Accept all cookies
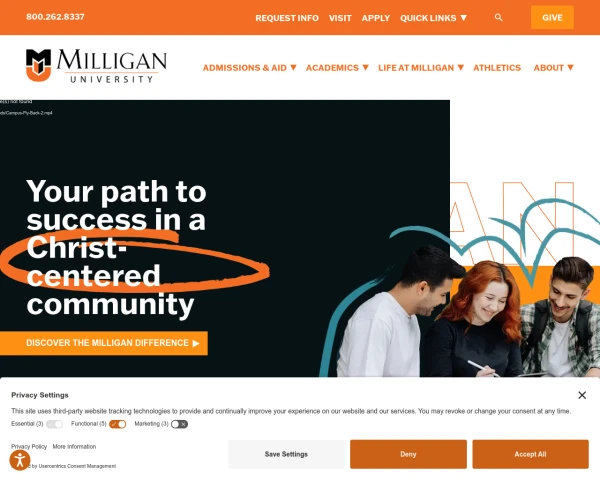The height and width of the screenshot is (480, 600). [x=530, y=454]
